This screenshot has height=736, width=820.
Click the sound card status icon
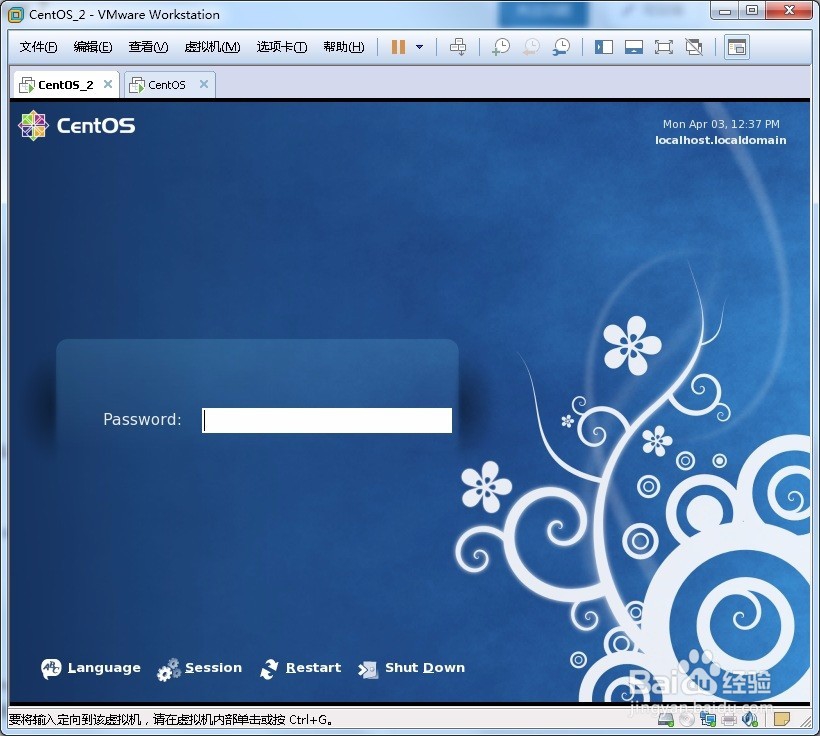[x=750, y=720]
